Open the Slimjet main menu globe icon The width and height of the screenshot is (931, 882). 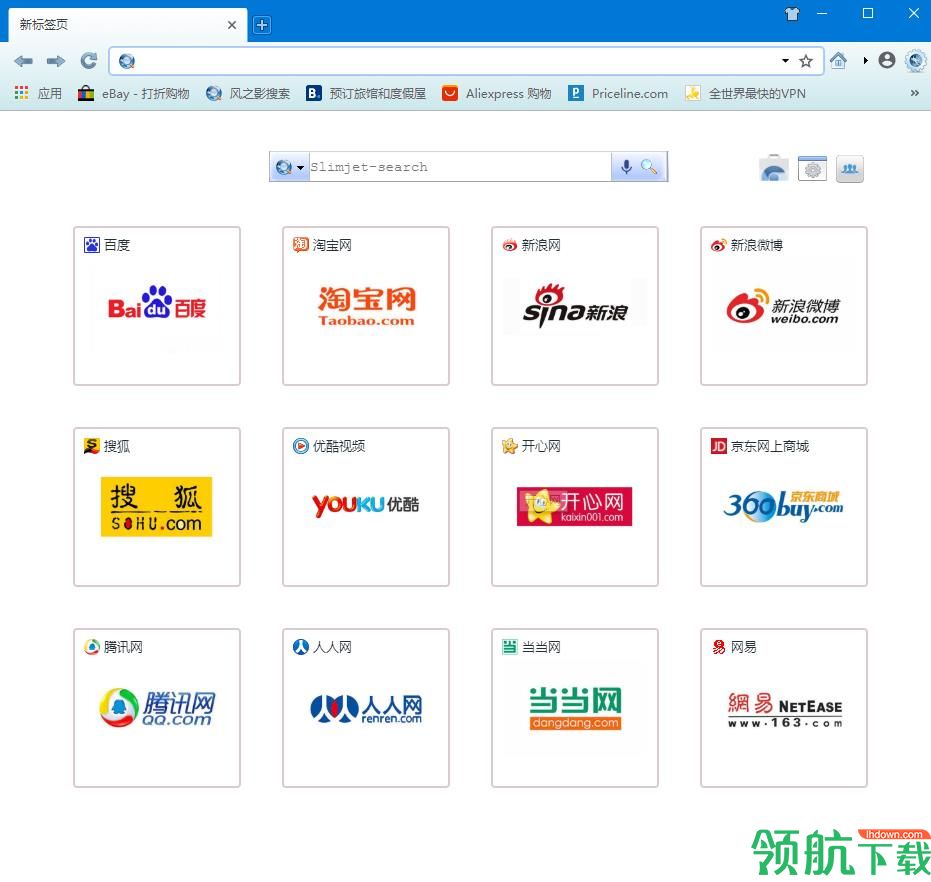[x=915, y=61]
